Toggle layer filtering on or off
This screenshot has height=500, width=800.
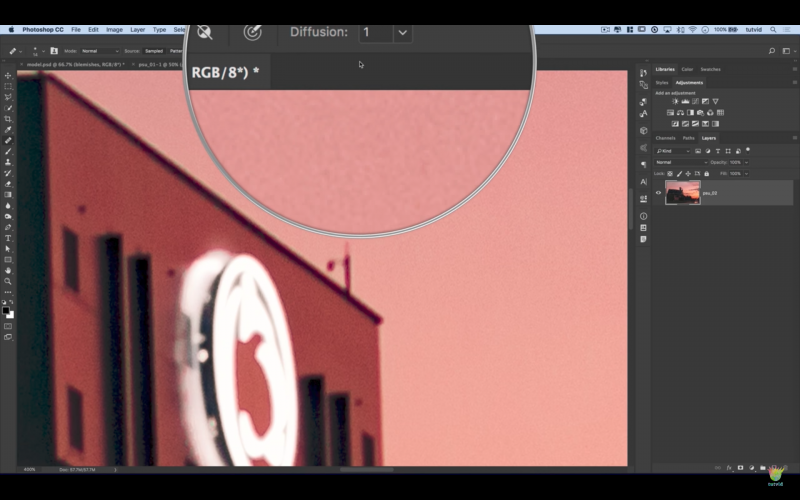(x=748, y=150)
